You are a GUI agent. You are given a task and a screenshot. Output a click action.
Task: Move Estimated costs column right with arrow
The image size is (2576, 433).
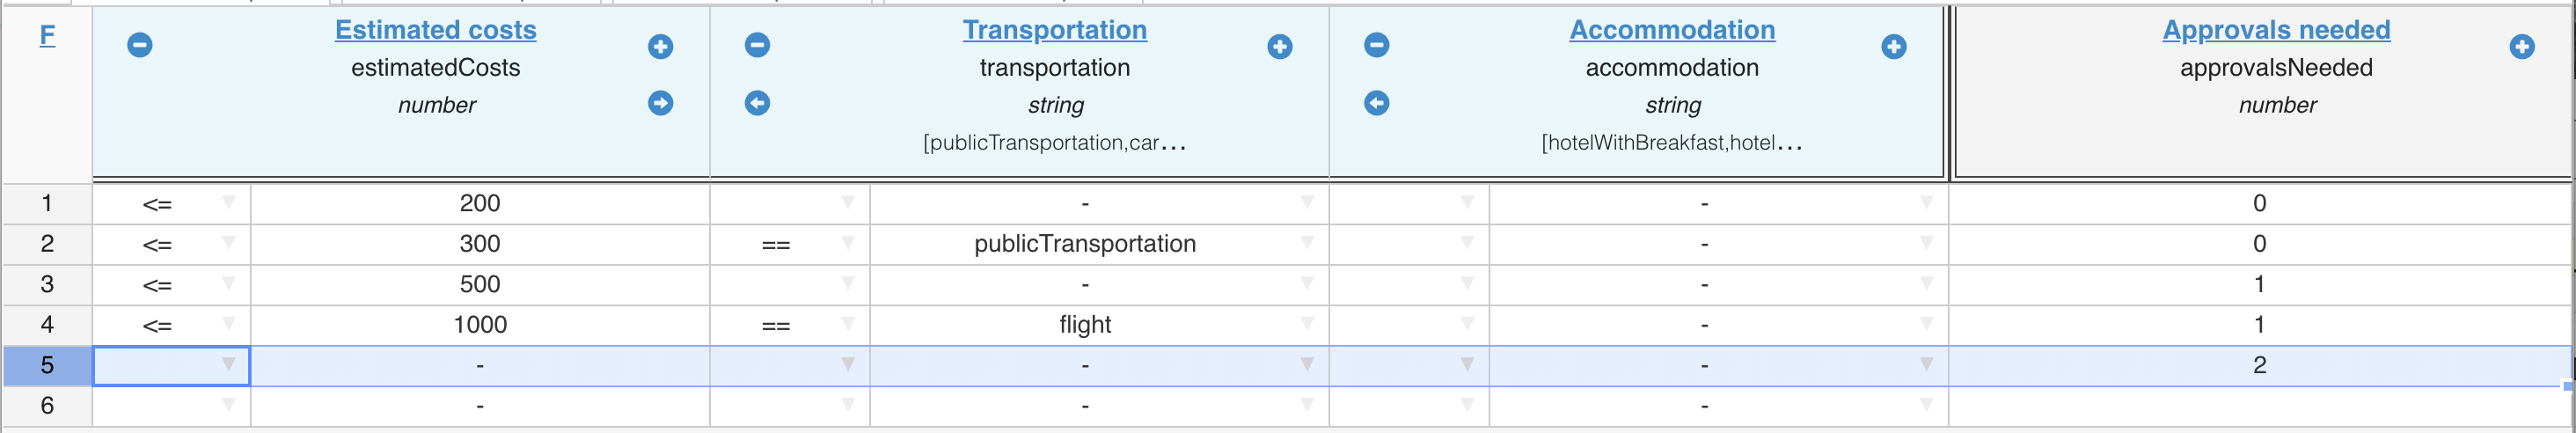click(x=660, y=103)
